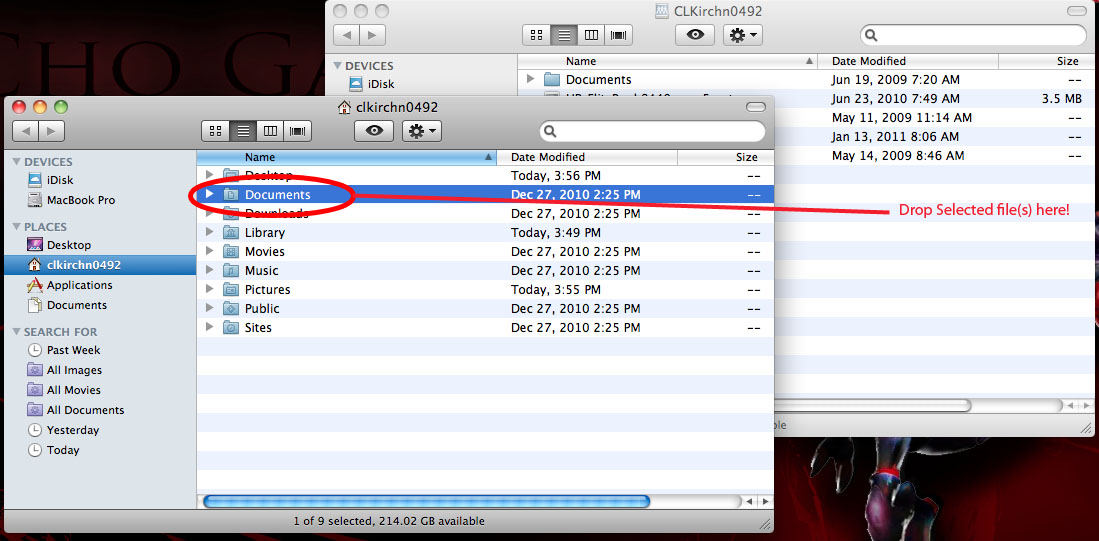Click horizontal scrollbar in front window
The image size is (1099, 541).
pos(426,501)
